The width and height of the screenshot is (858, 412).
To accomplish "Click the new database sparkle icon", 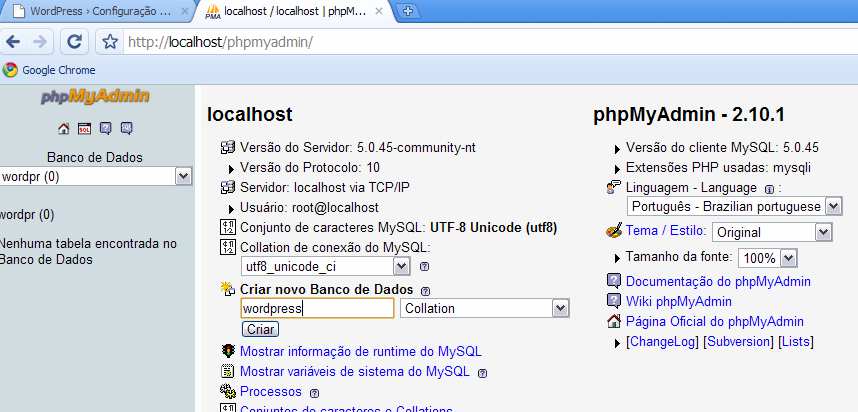I will (x=227, y=288).
